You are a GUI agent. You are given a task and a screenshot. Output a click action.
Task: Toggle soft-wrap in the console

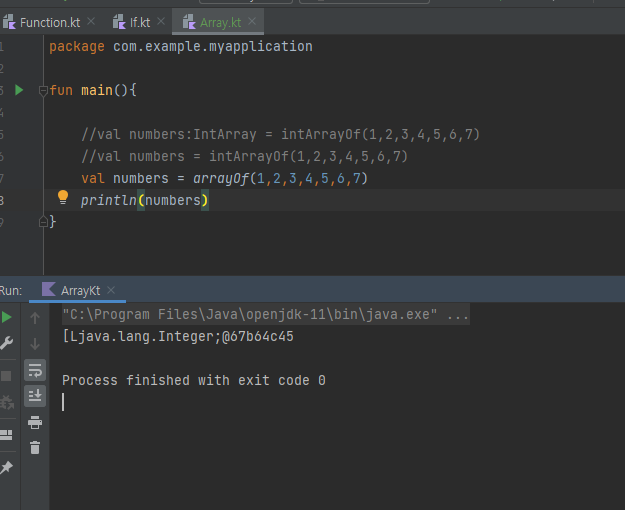[x=35, y=370]
